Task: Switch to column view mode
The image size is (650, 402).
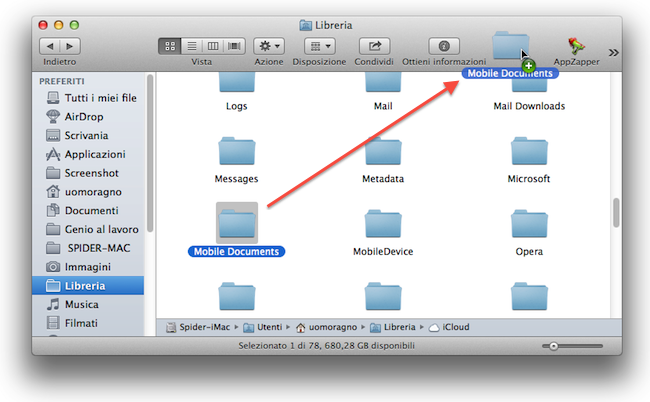Action: (x=213, y=46)
